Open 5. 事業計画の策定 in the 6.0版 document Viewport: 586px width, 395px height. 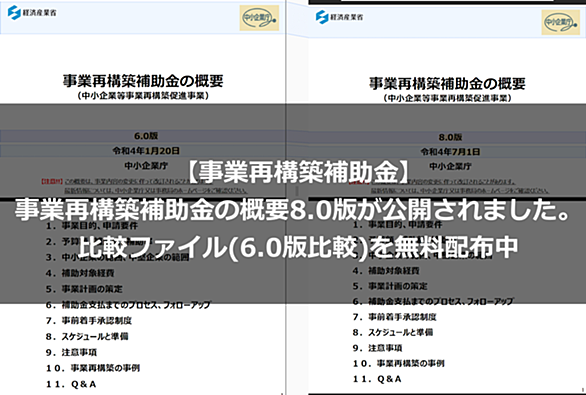pos(84,289)
